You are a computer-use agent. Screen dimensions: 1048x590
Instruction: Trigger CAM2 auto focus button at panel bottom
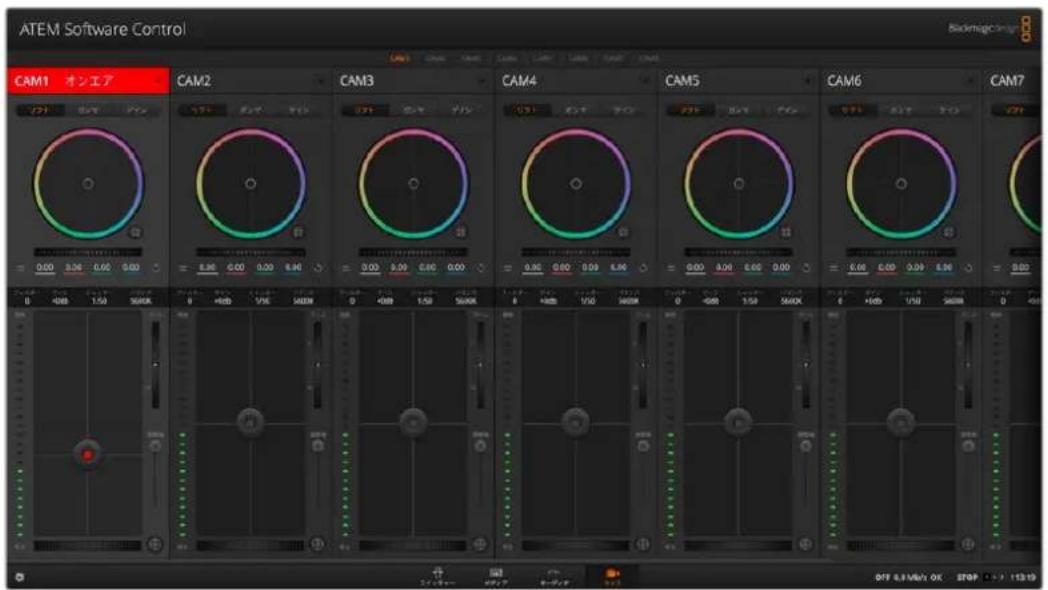coord(317,544)
